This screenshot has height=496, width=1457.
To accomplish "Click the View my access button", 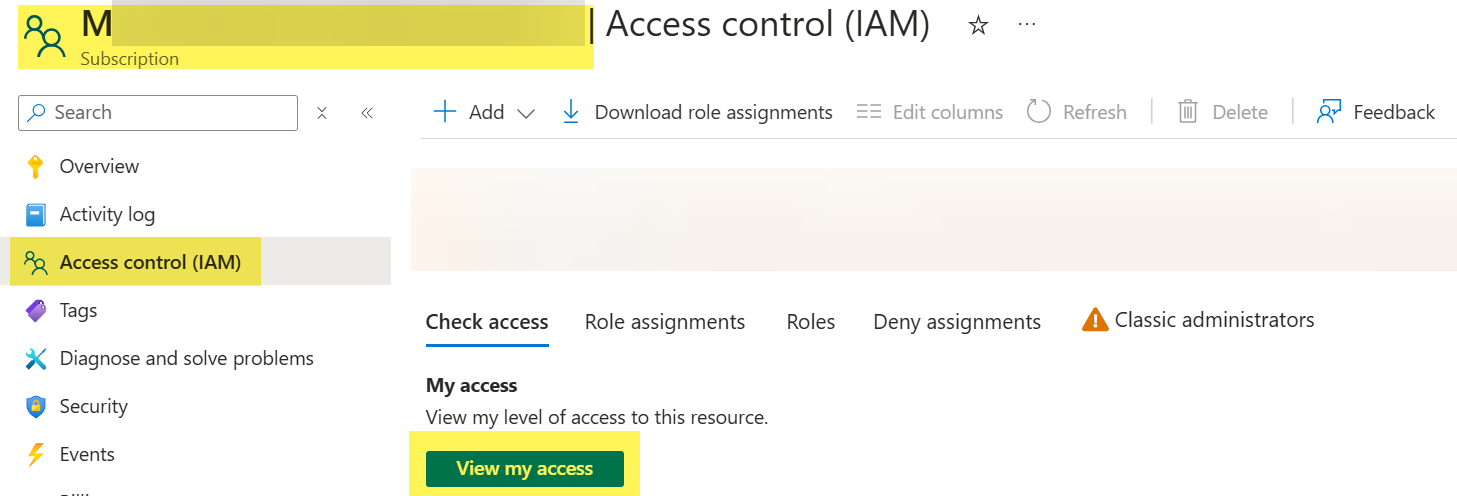I will pyautogui.click(x=525, y=469).
